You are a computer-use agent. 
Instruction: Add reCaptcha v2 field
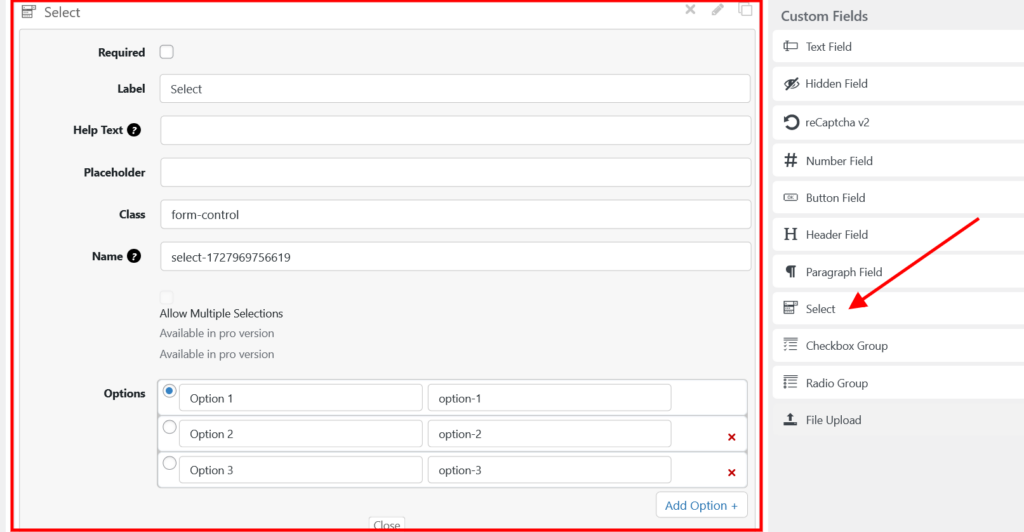pyautogui.click(x=838, y=123)
